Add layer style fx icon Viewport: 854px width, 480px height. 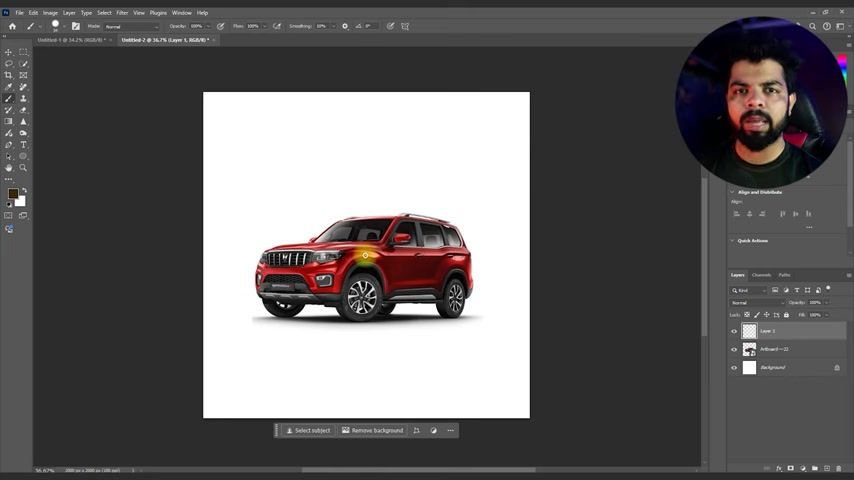pos(779,468)
